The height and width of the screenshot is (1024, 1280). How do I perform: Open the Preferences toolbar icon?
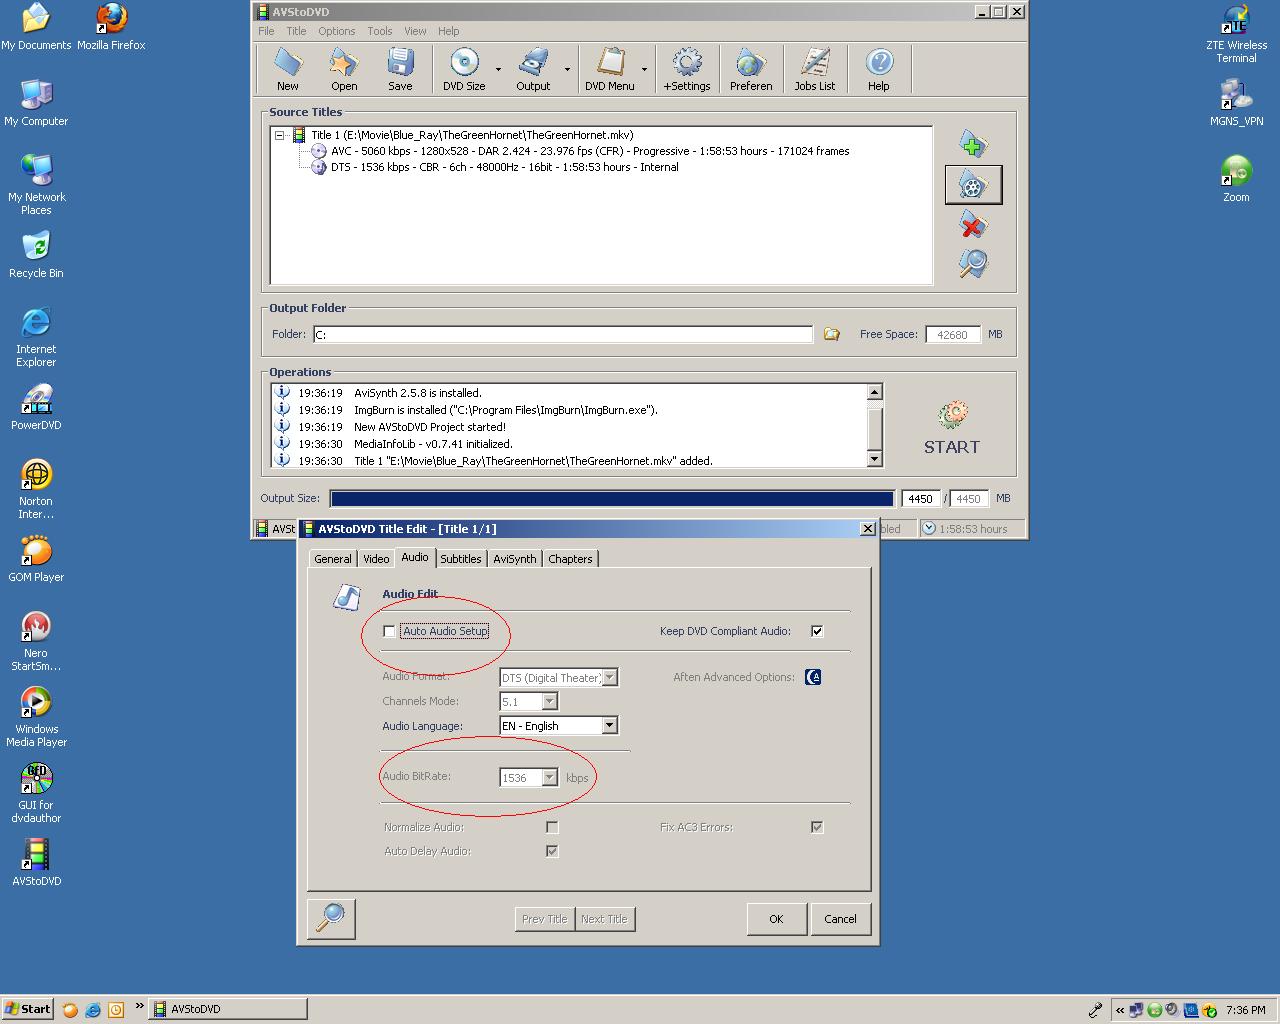tap(751, 69)
